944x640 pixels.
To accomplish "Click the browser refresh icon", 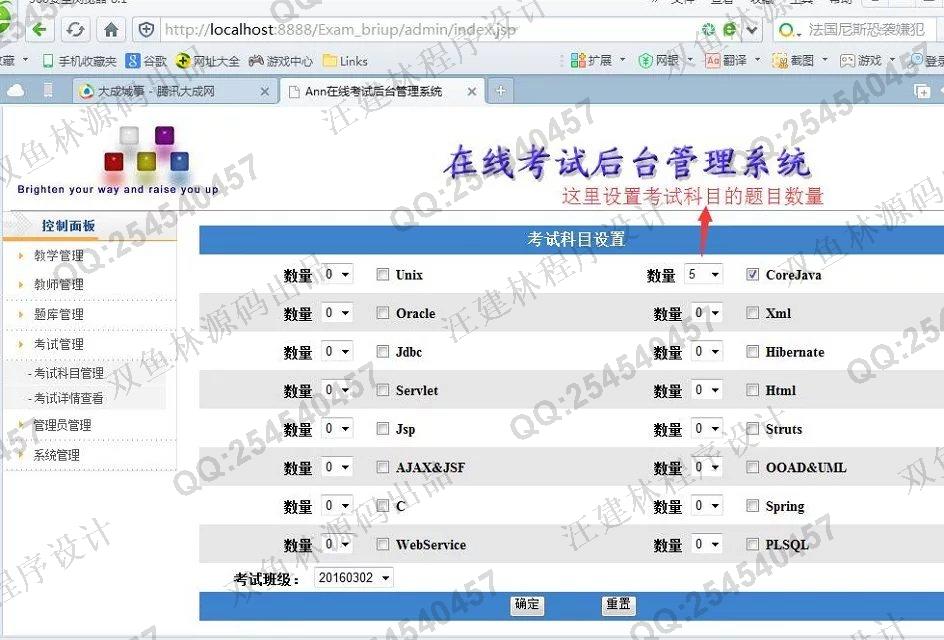I will (x=75, y=29).
